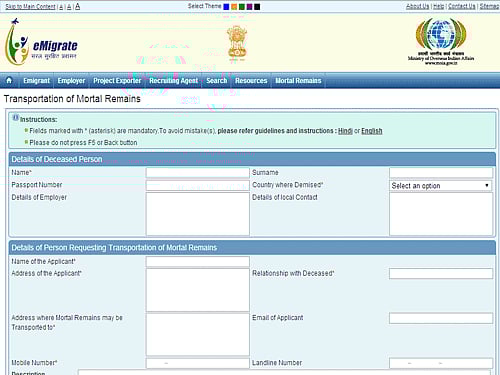
Task: Focus the Name of the Applicant field
Action: coord(197,262)
